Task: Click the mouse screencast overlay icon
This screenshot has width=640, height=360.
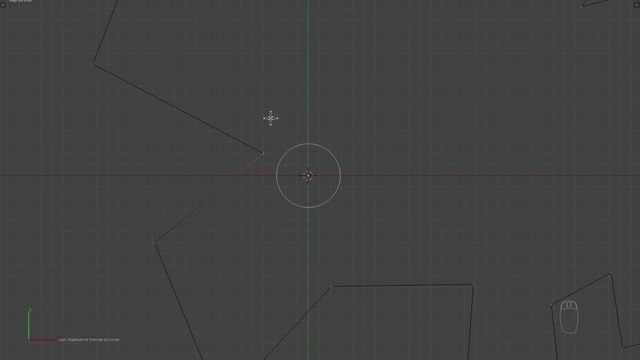Action: coord(569,317)
